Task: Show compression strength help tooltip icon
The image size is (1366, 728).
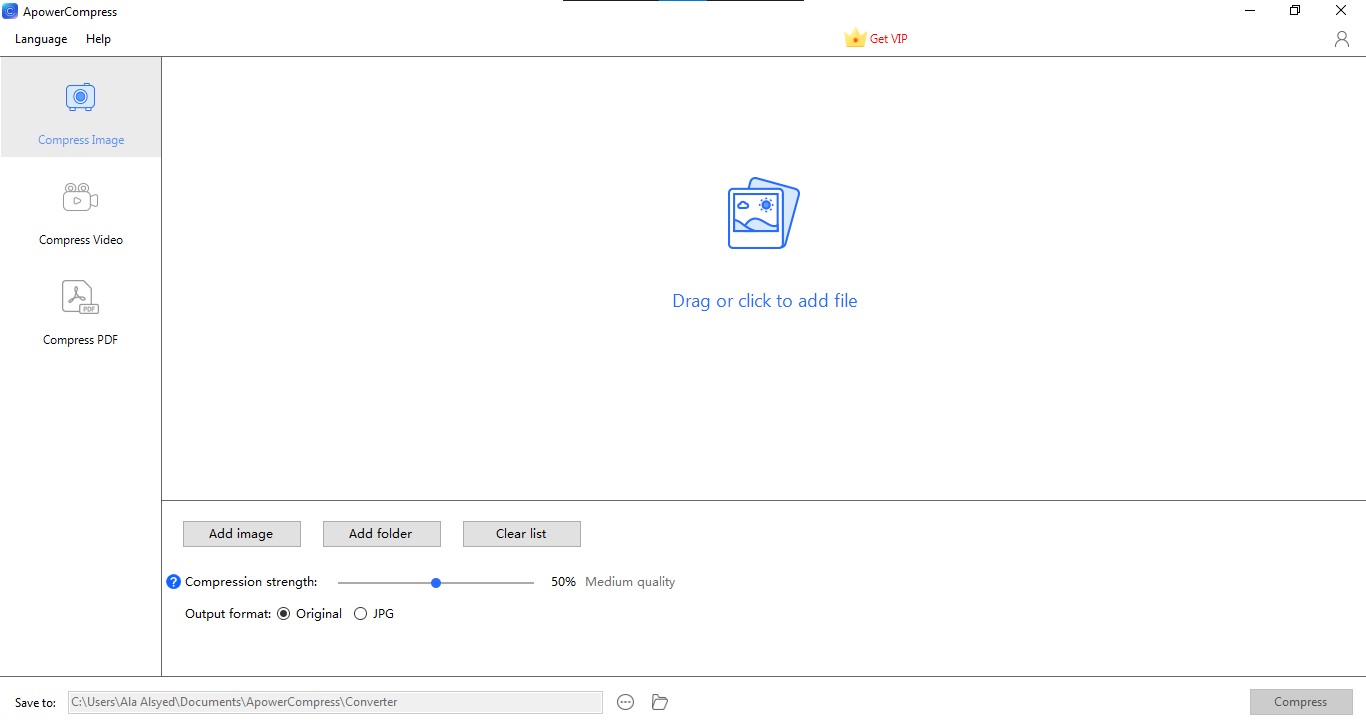Action: click(x=173, y=582)
